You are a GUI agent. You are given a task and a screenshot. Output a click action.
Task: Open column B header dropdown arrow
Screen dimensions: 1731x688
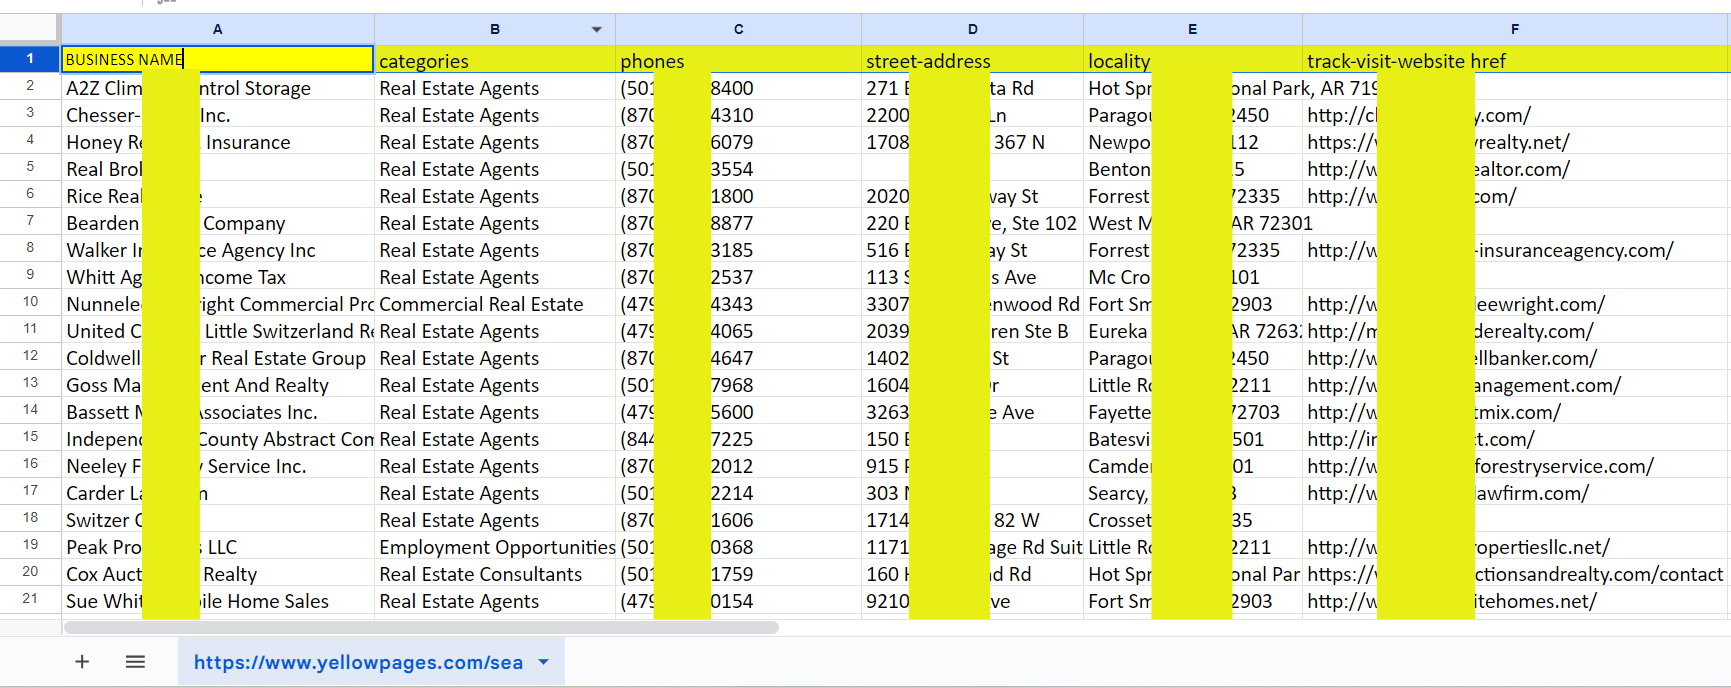click(x=597, y=30)
